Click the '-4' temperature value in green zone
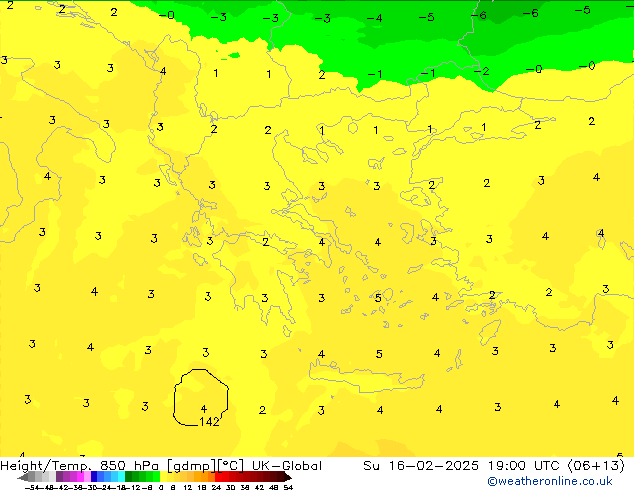 [374, 18]
